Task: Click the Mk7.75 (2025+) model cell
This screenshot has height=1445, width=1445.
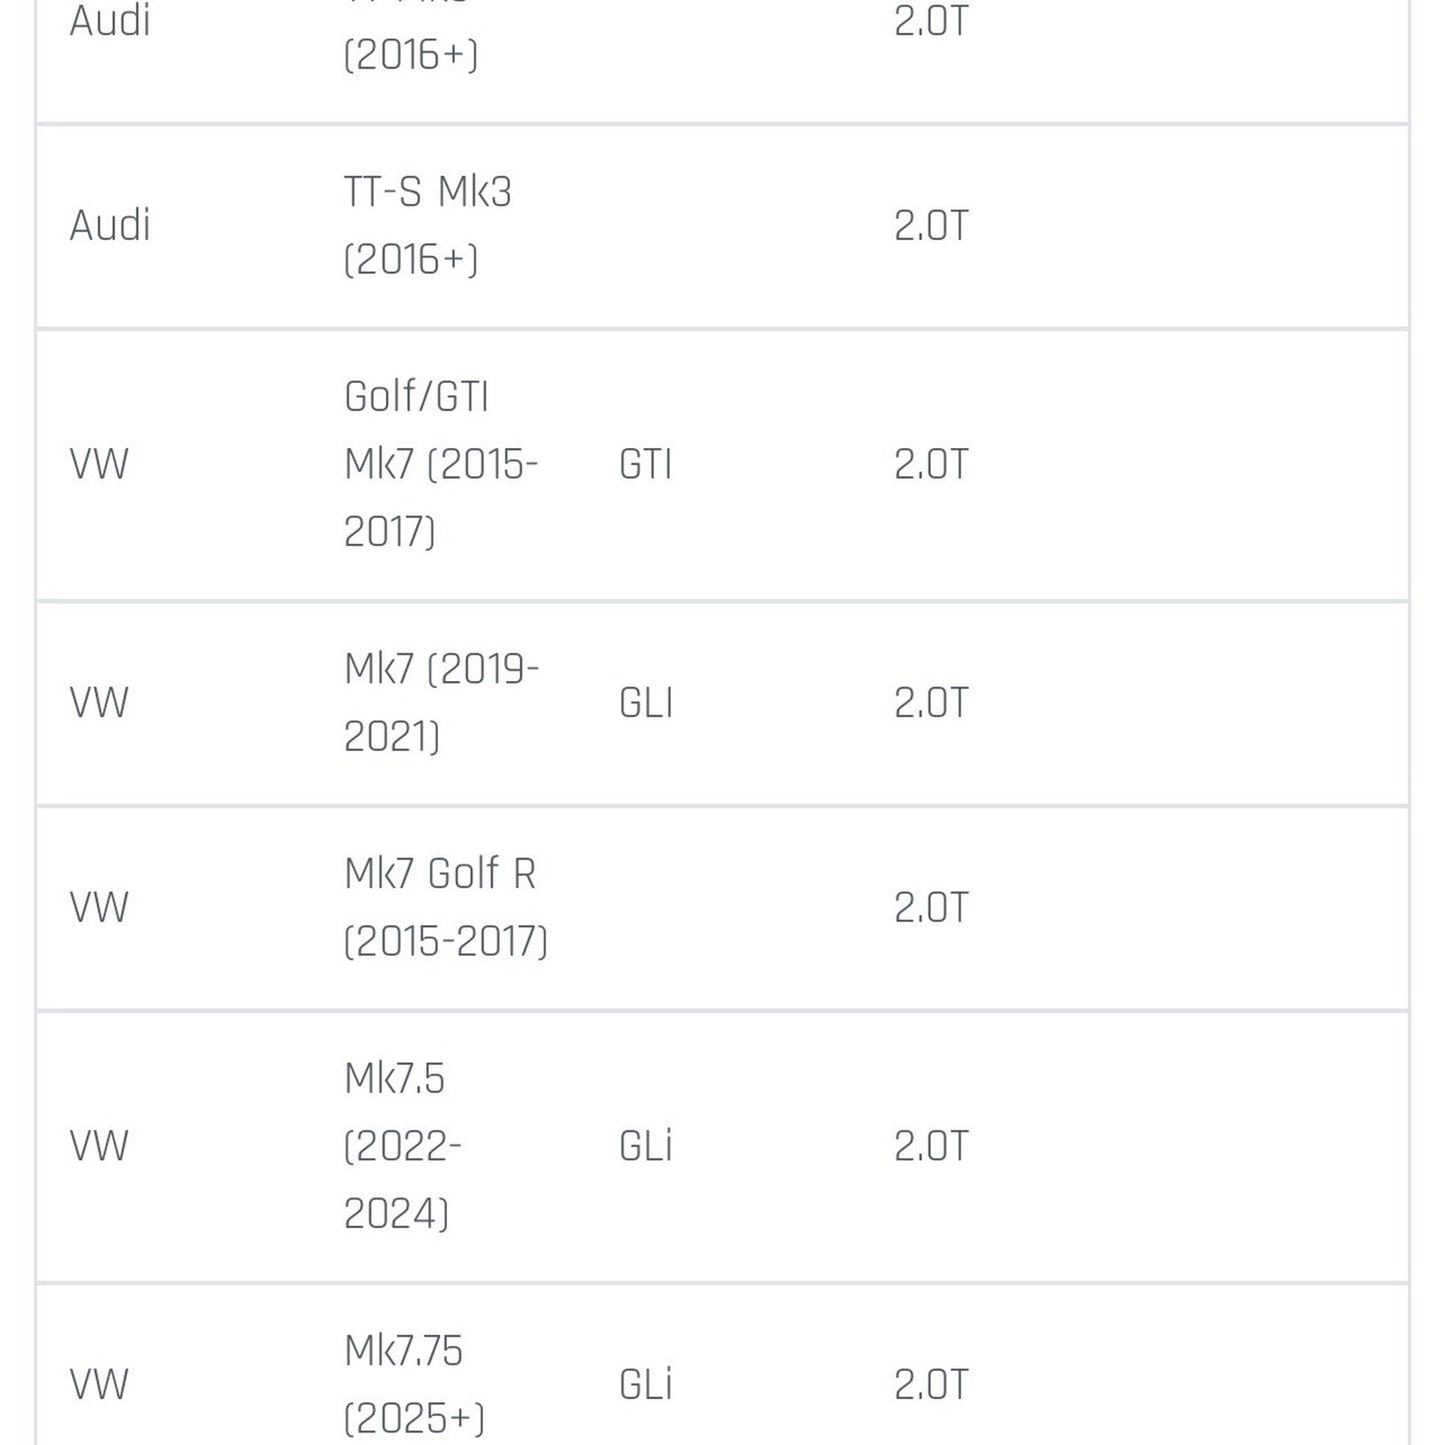Action: click(413, 1384)
